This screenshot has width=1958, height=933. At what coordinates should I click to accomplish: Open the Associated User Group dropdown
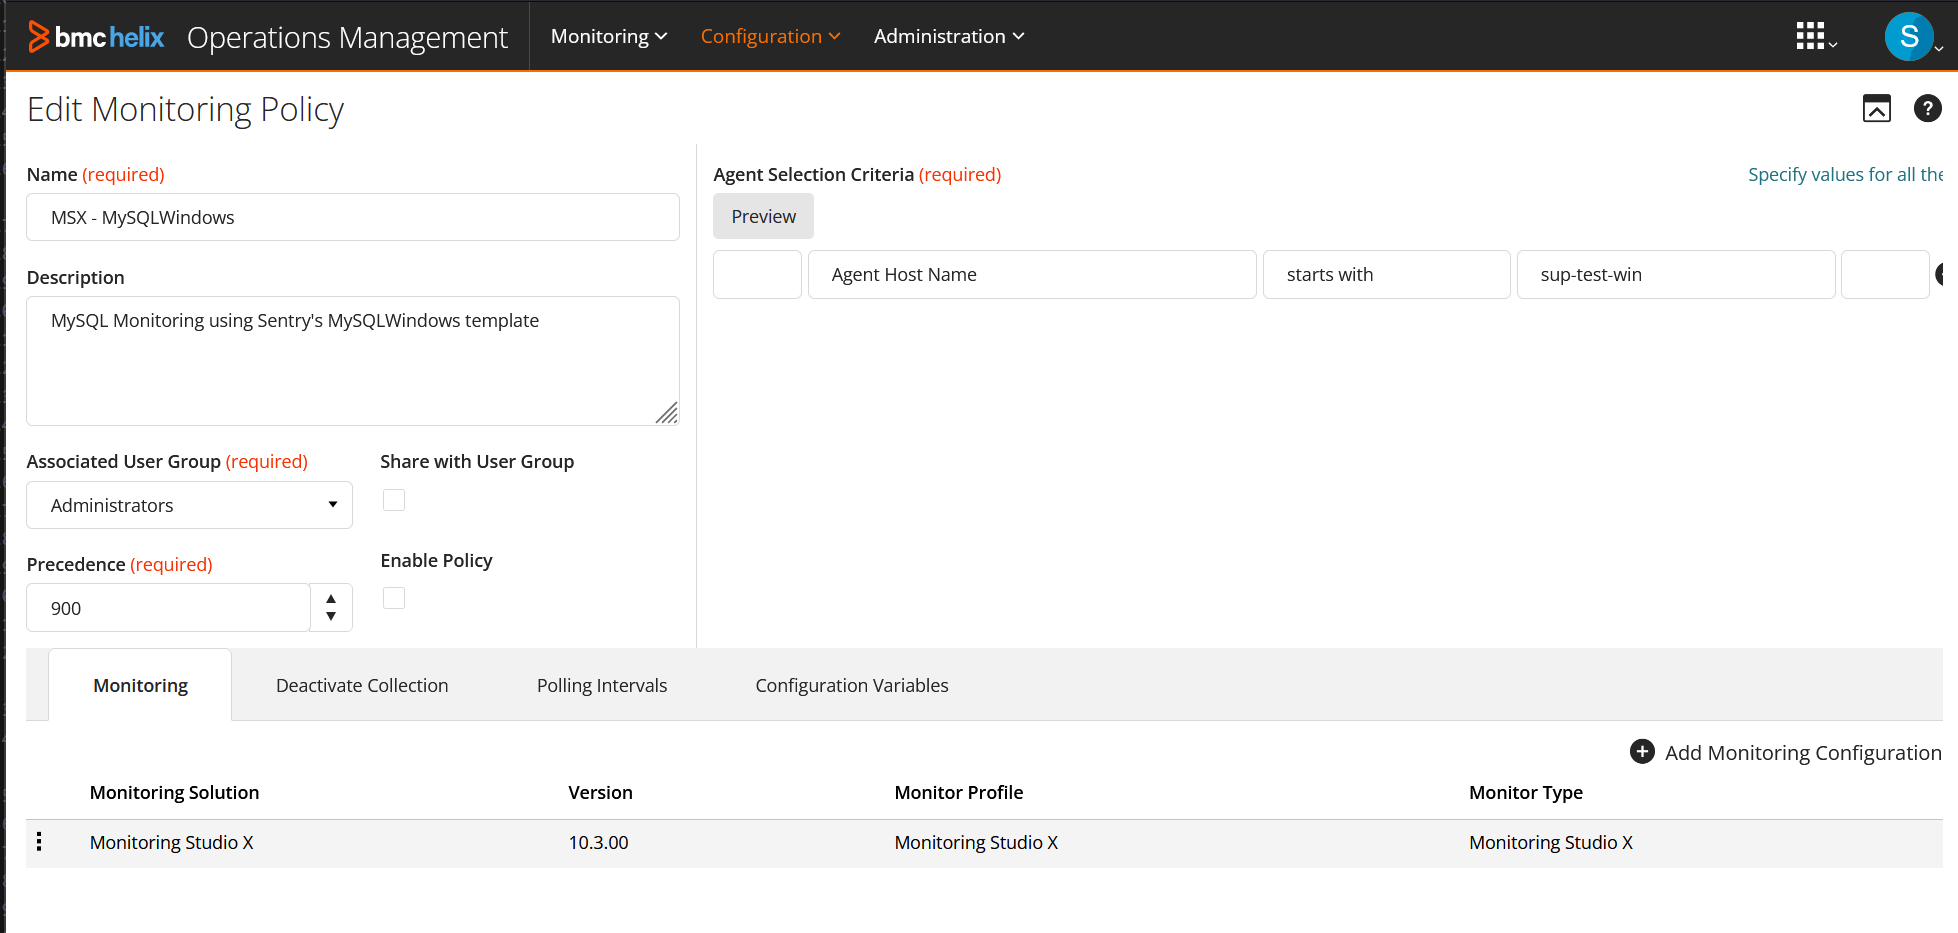pyautogui.click(x=332, y=505)
